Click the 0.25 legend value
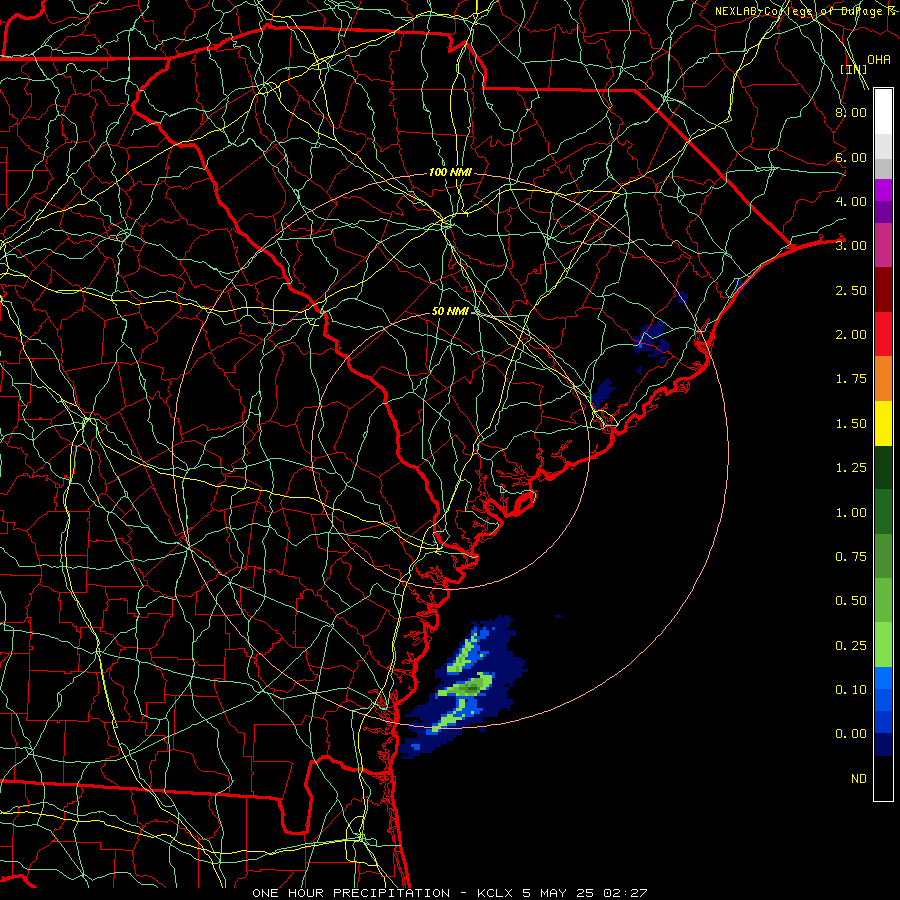Screen dimensions: 900x900 (851, 646)
